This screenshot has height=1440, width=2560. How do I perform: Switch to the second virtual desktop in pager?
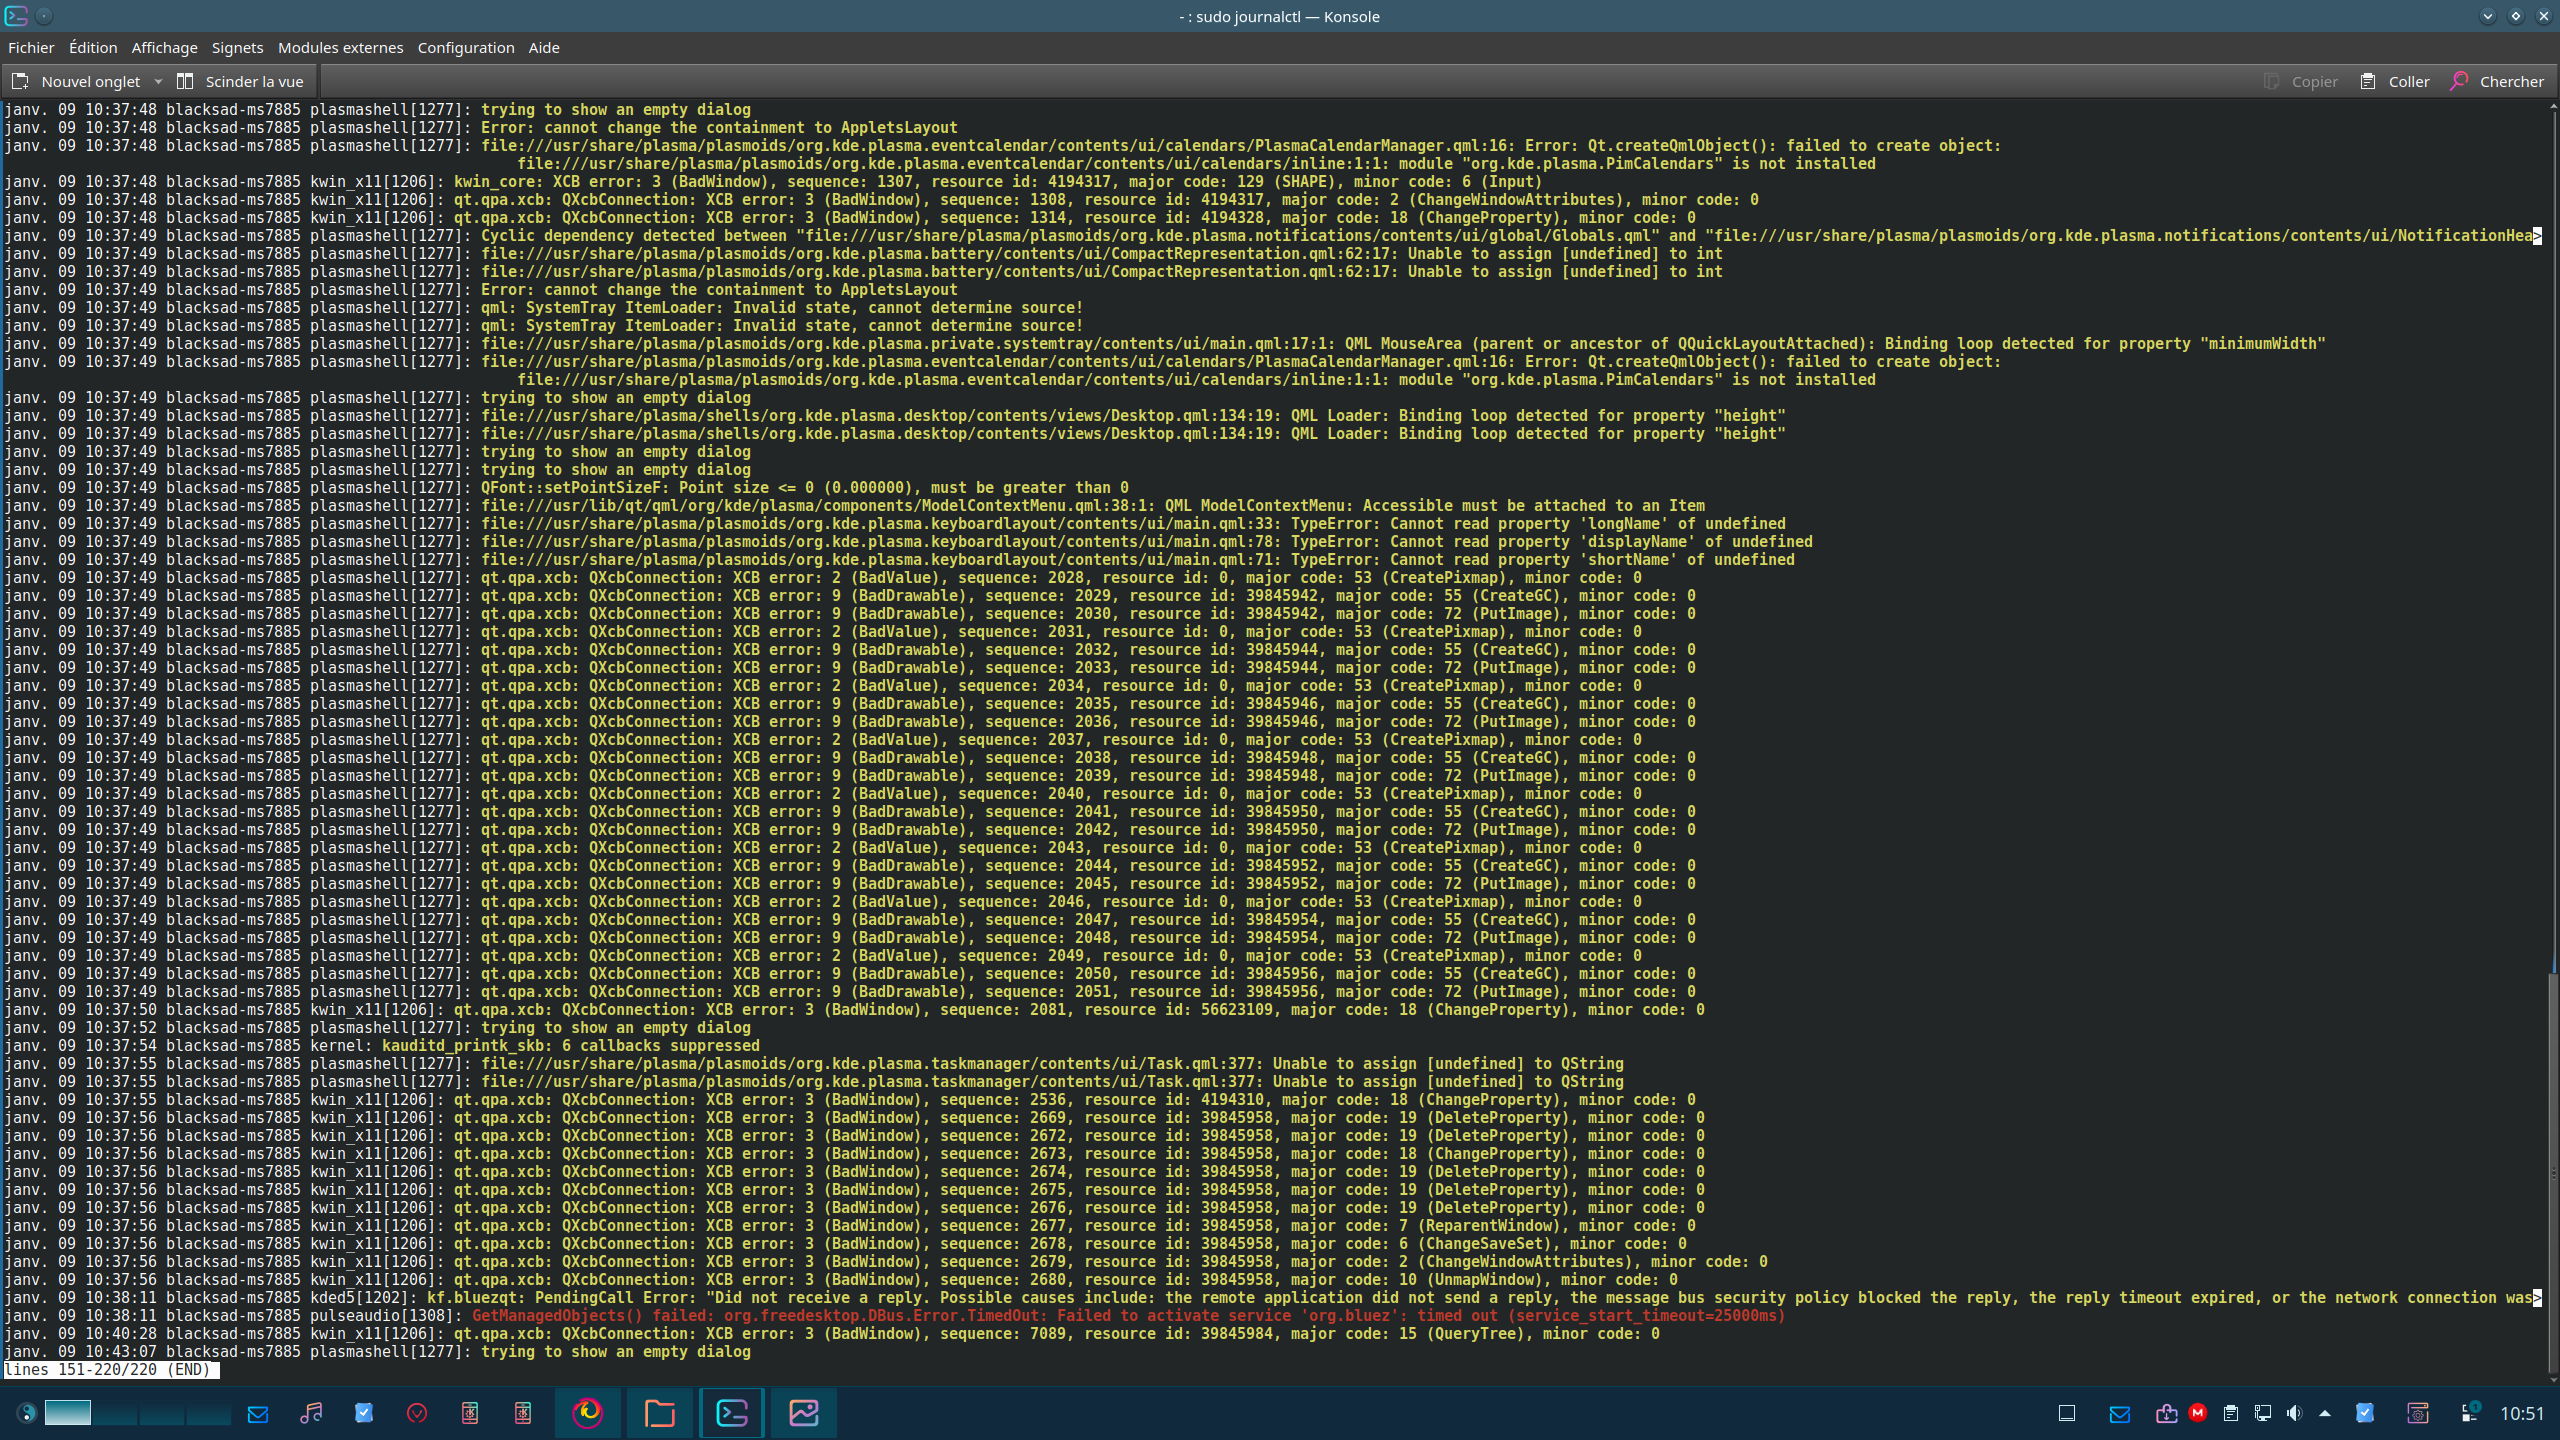pyautogui.click(x=115, y=1412)
